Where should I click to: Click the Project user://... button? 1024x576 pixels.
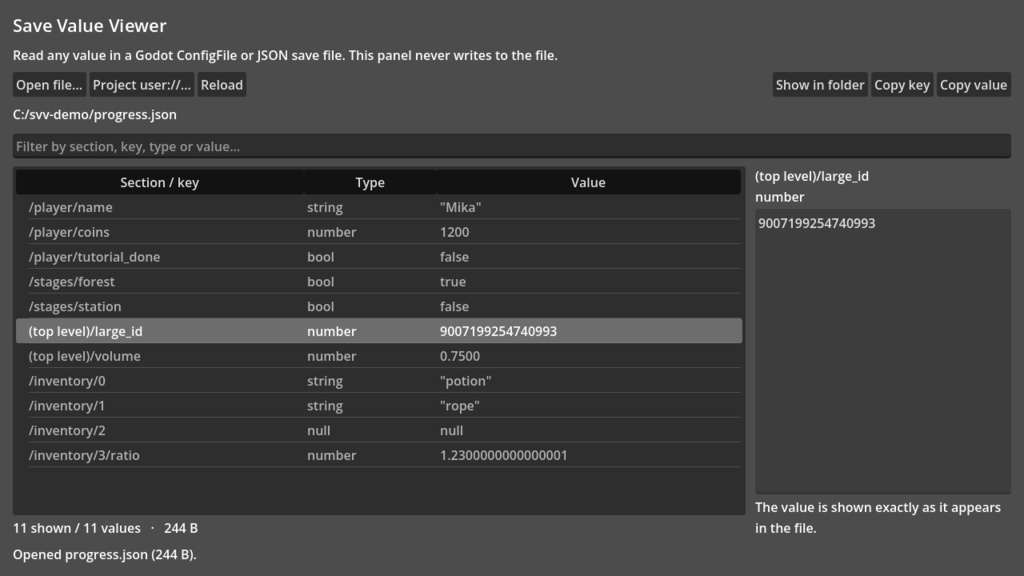coord(142,85)
